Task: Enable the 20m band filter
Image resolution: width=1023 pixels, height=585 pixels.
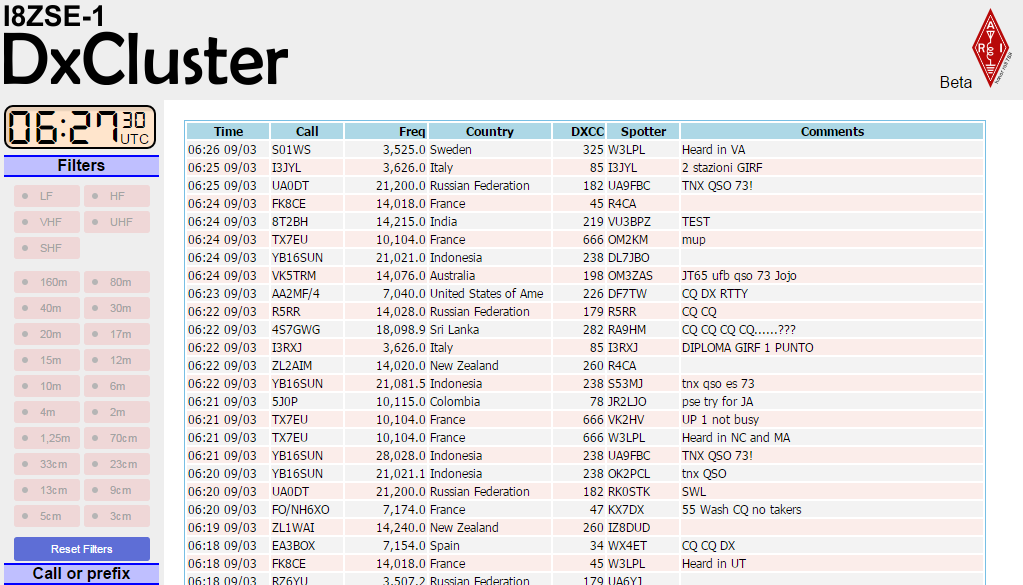Action: click(47, 334)
